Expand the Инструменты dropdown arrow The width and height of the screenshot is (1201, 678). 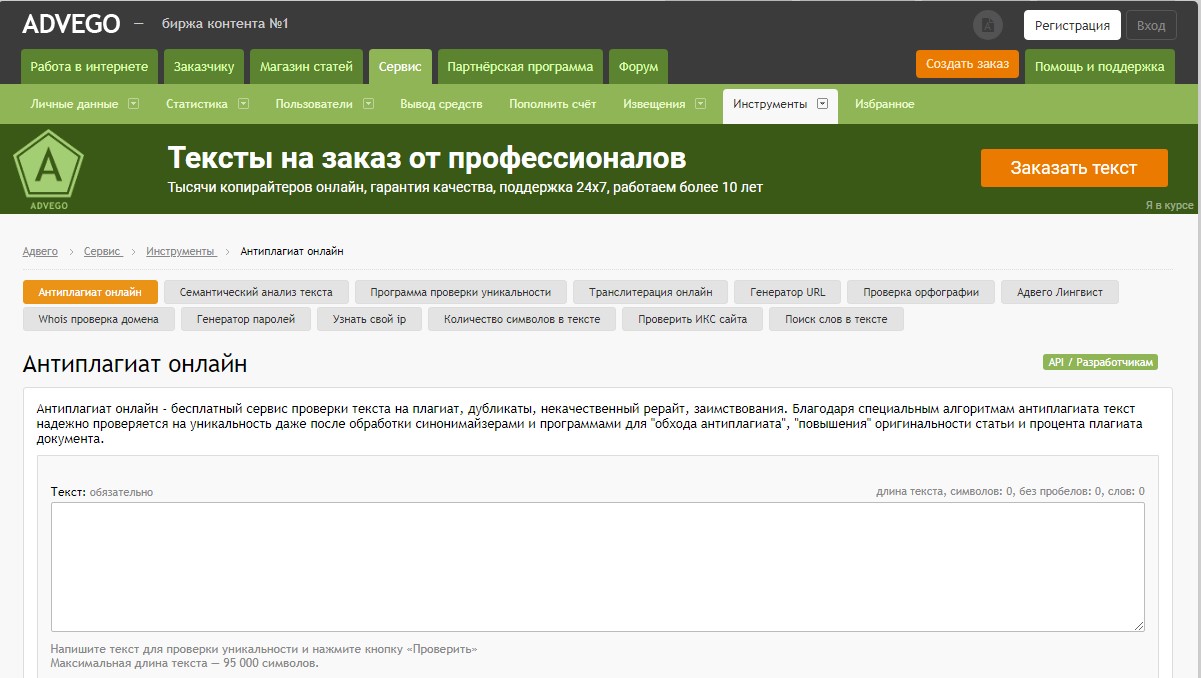pyautogui.click(x=822, y=103)
